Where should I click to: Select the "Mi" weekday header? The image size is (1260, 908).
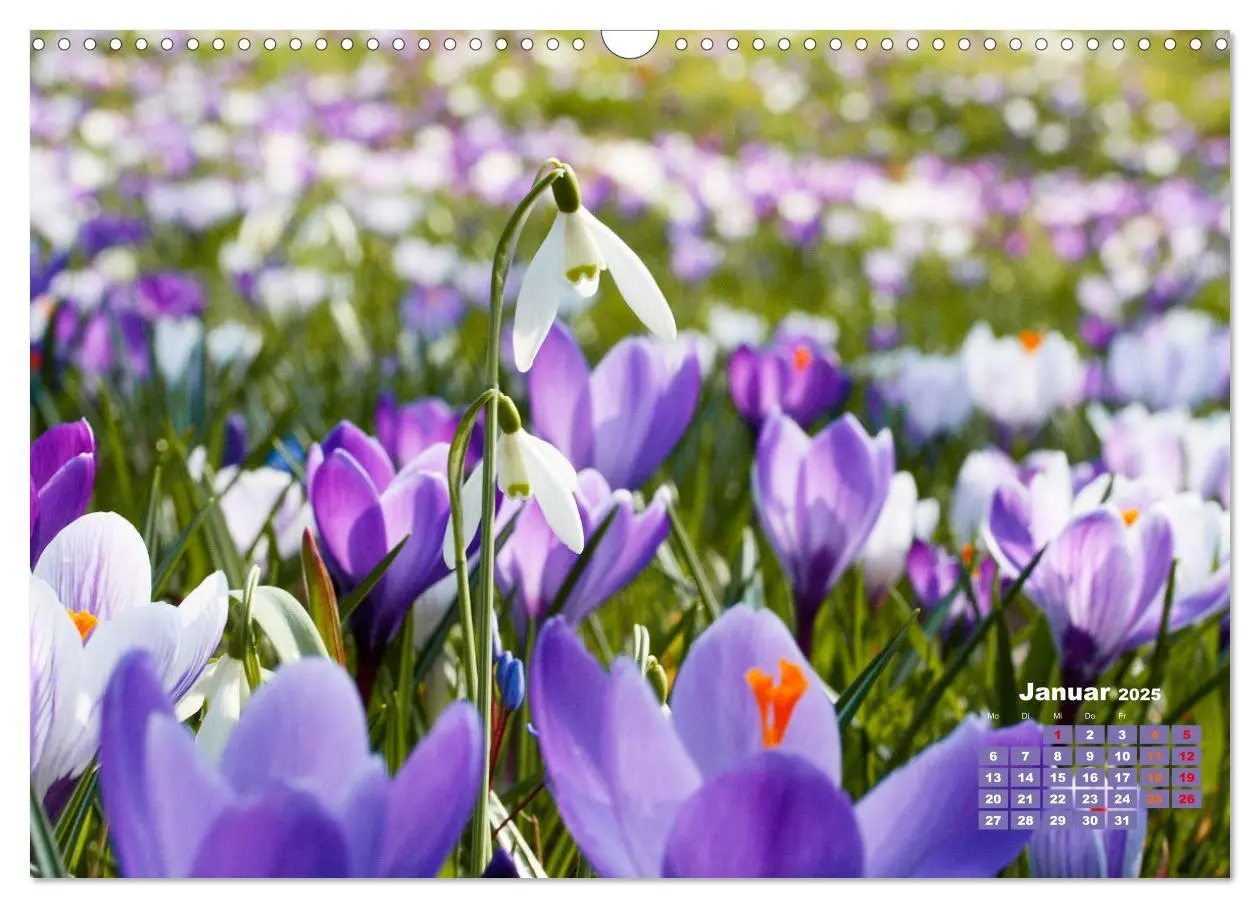click(x=1057, y=716)
